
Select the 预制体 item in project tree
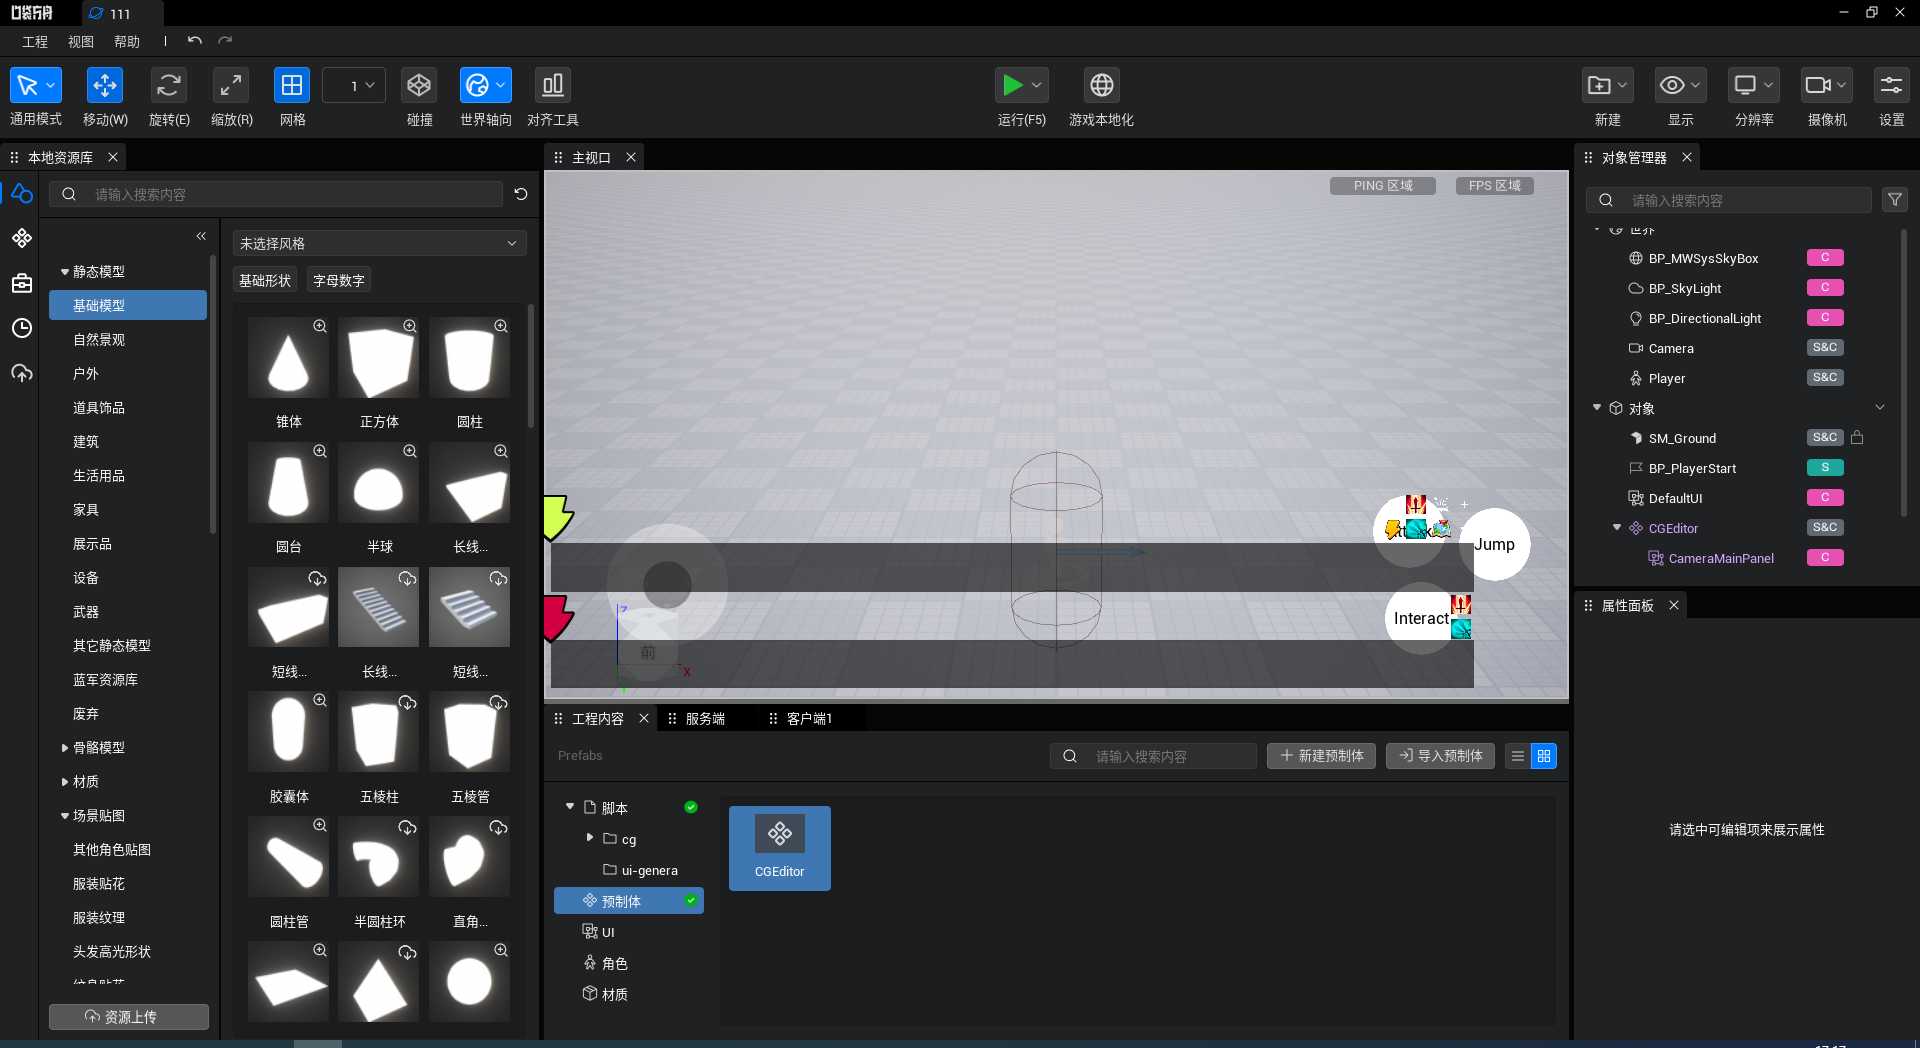coord(629,901)
